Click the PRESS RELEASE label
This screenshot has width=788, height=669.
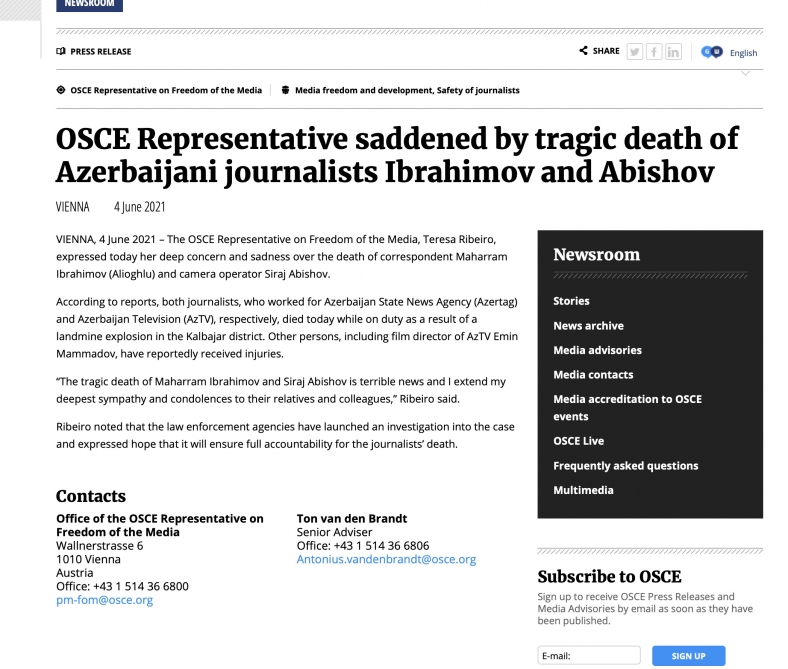click(101, 51)
